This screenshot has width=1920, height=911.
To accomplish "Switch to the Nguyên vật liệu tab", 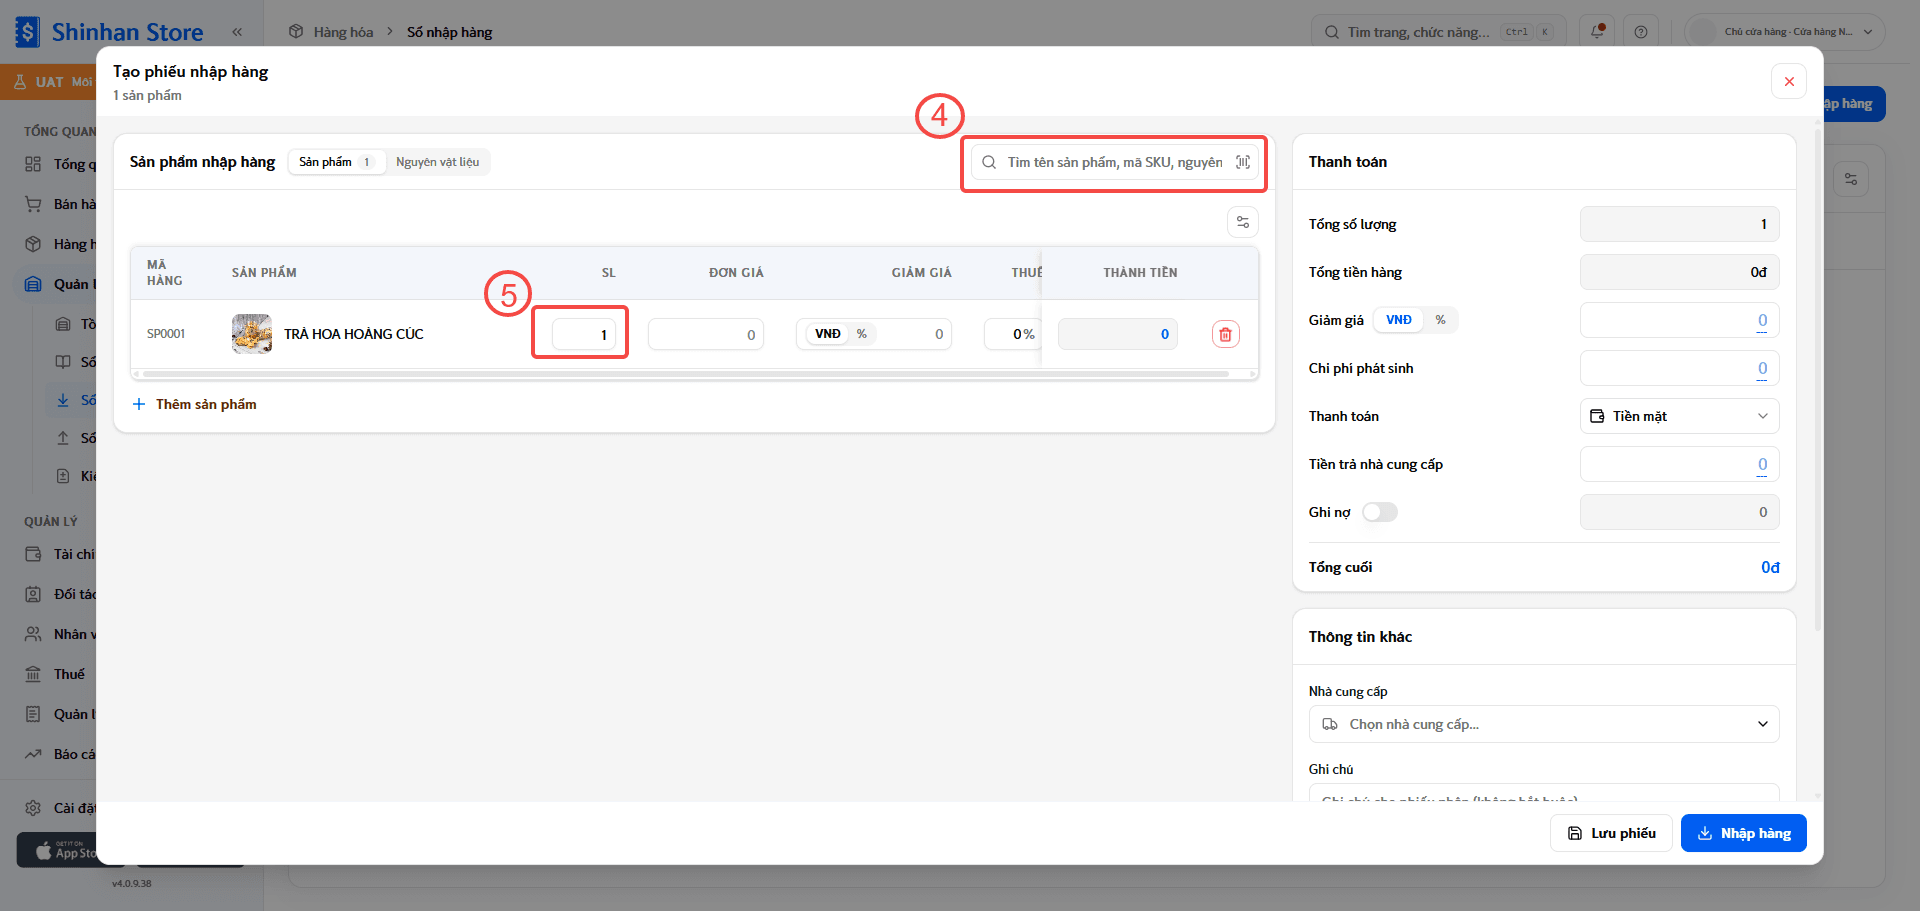I will (437, 162).
